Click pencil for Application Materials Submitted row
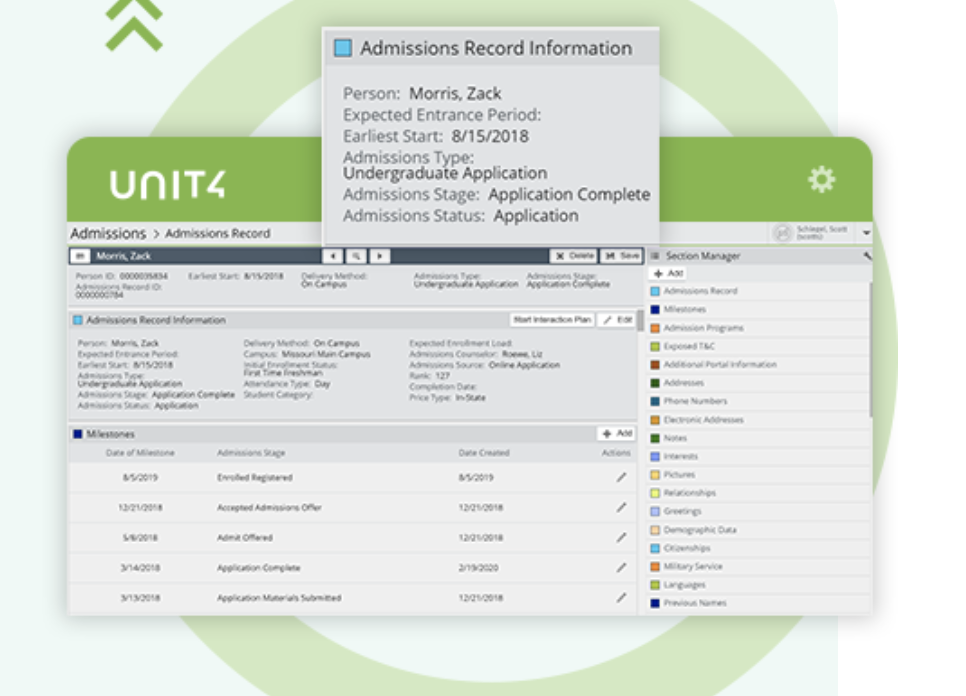This screenshot has width=966, height=696. 621,598
